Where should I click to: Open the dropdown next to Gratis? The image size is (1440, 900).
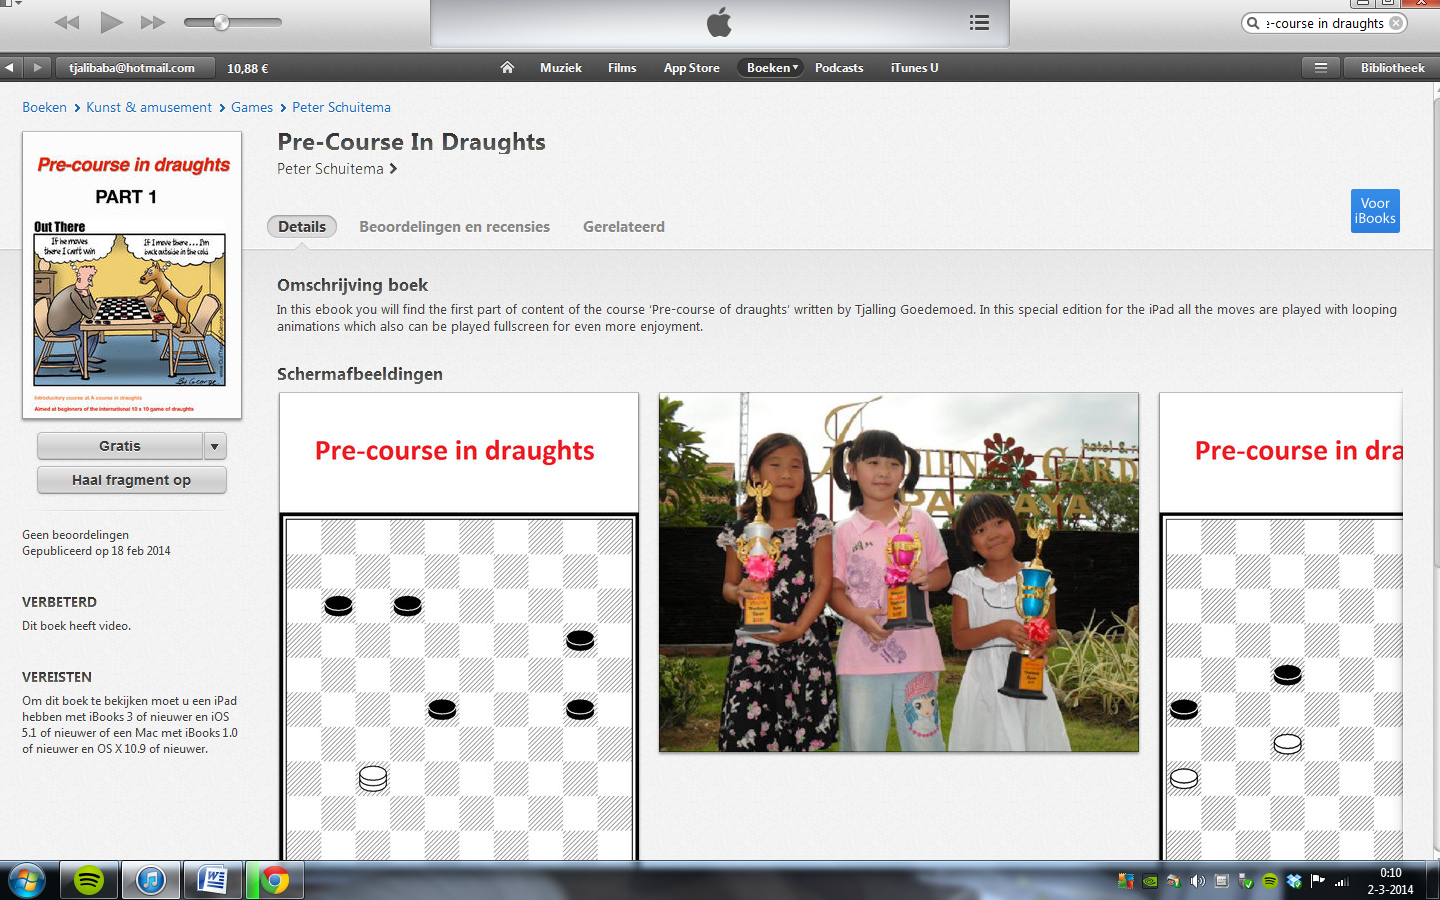pyautogui.click(x=214, y=445)
